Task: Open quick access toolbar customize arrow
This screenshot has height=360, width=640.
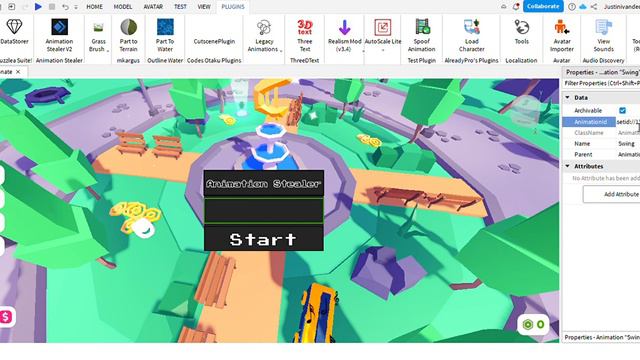Action: [76, 7]
